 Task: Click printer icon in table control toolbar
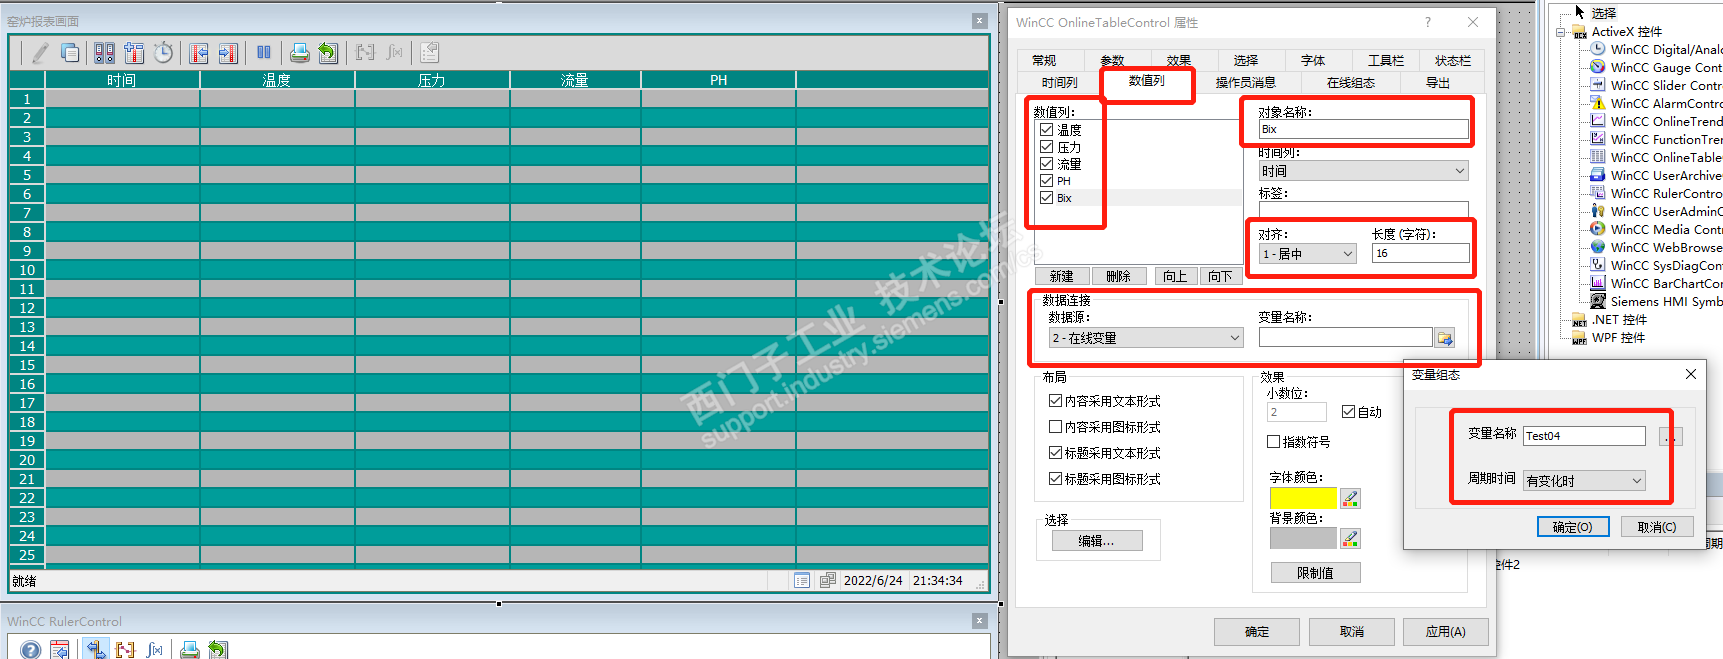click(299, 53)
